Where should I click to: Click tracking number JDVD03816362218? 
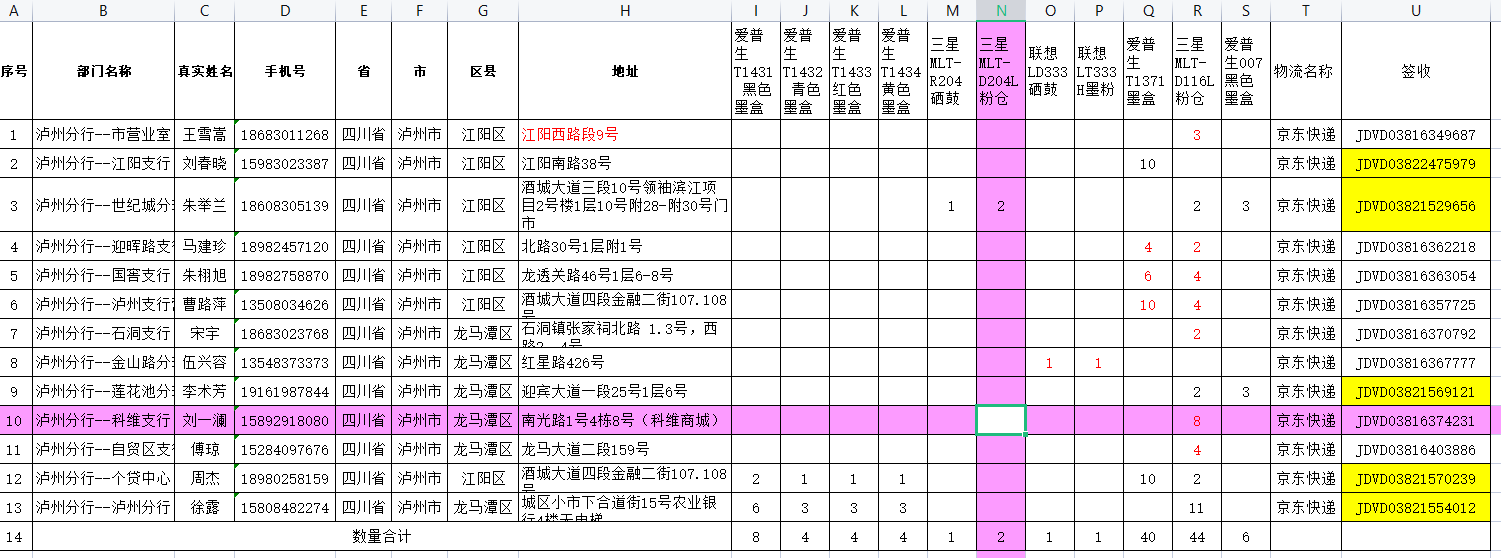1416,247
